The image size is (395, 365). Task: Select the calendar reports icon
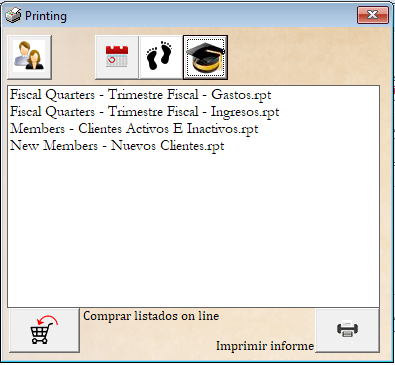tap(117, 57)
